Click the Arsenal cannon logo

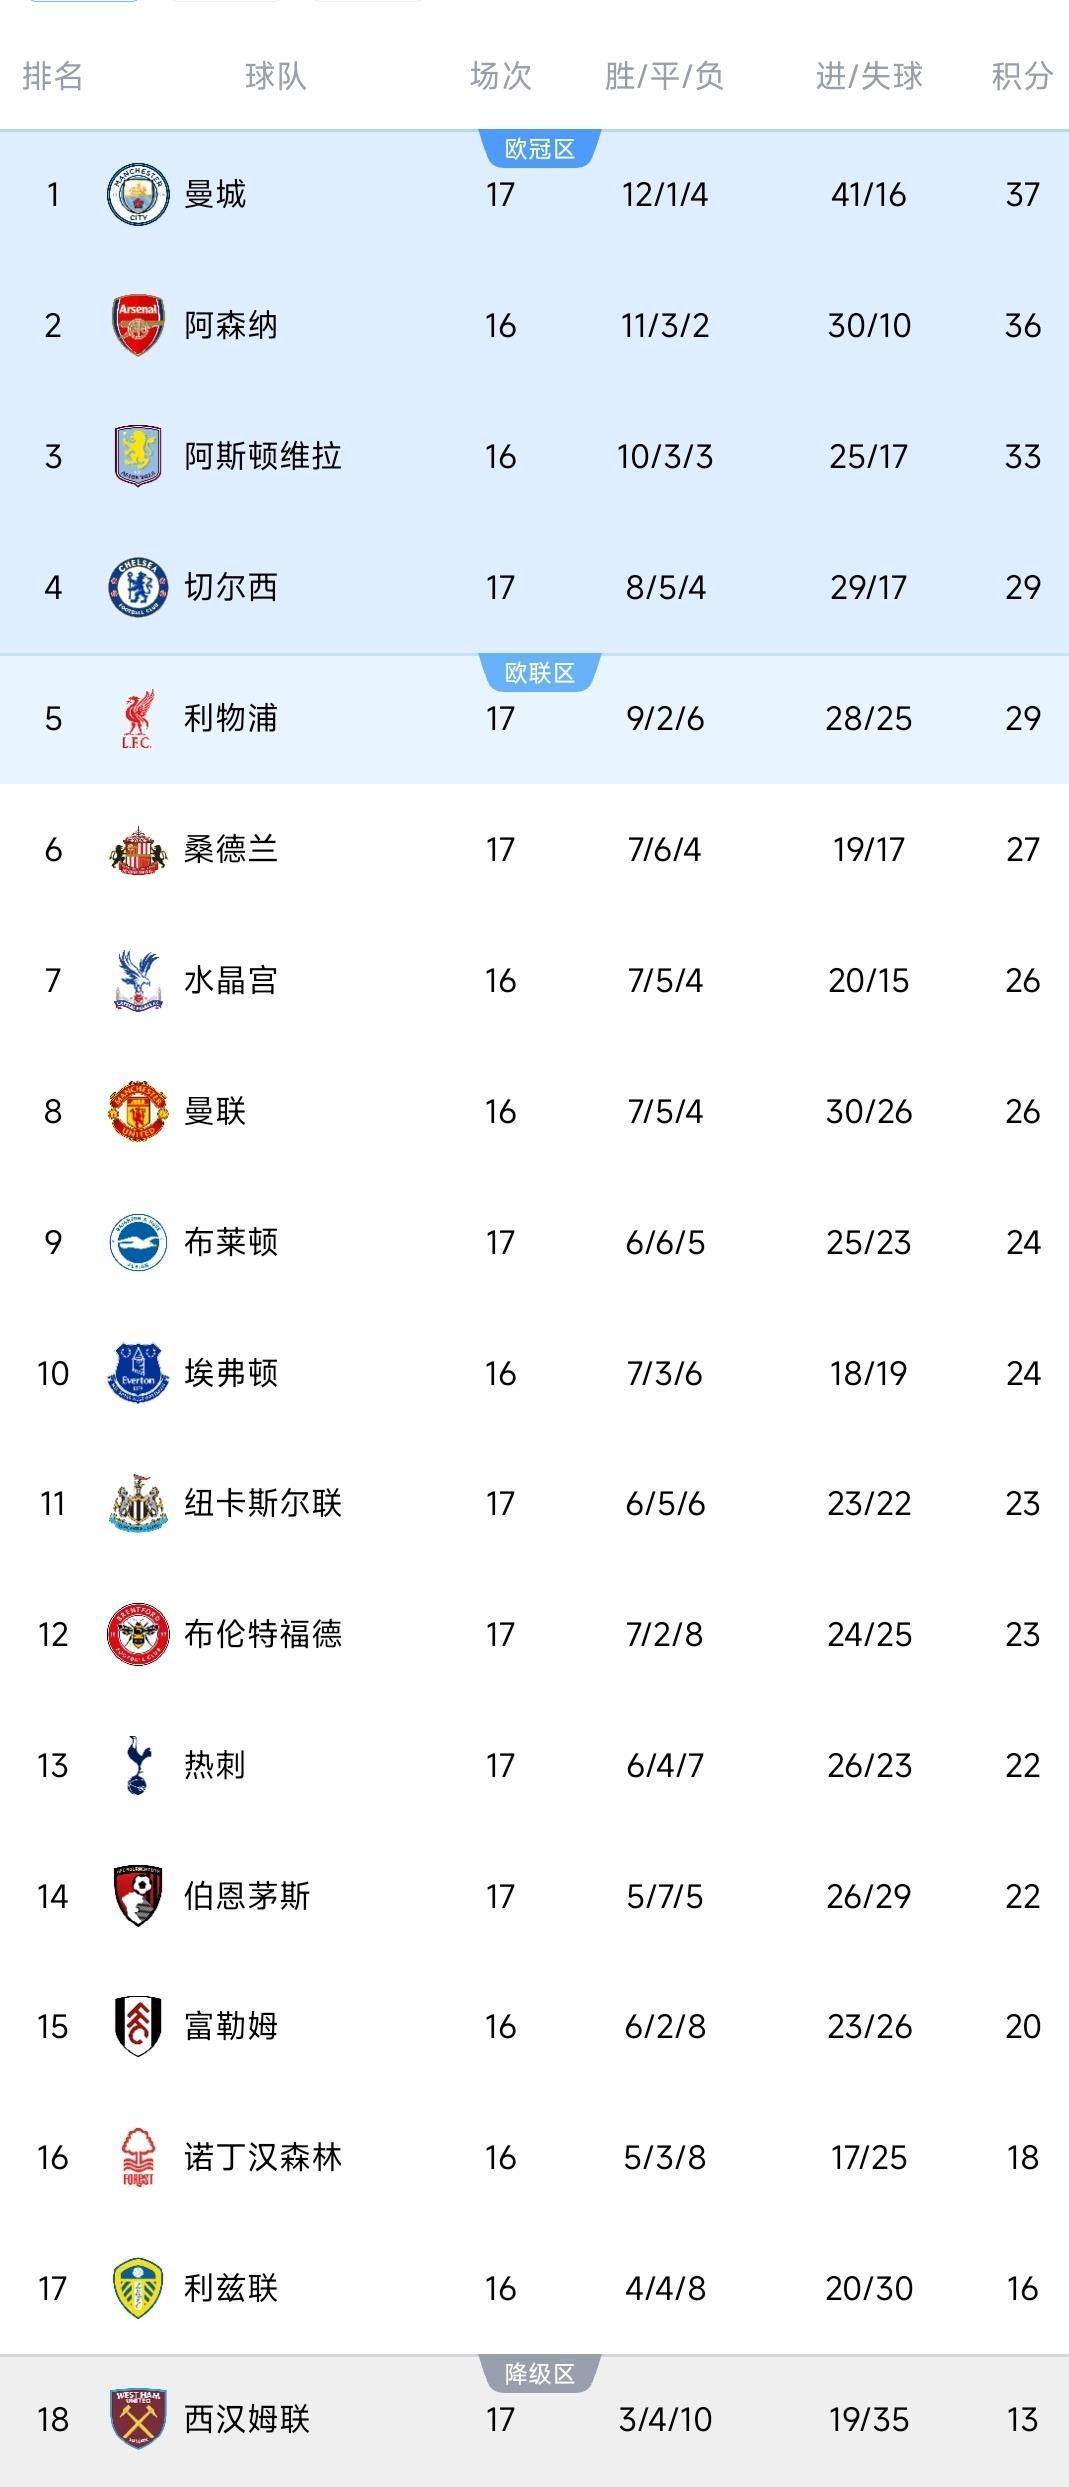click(139, 326)
